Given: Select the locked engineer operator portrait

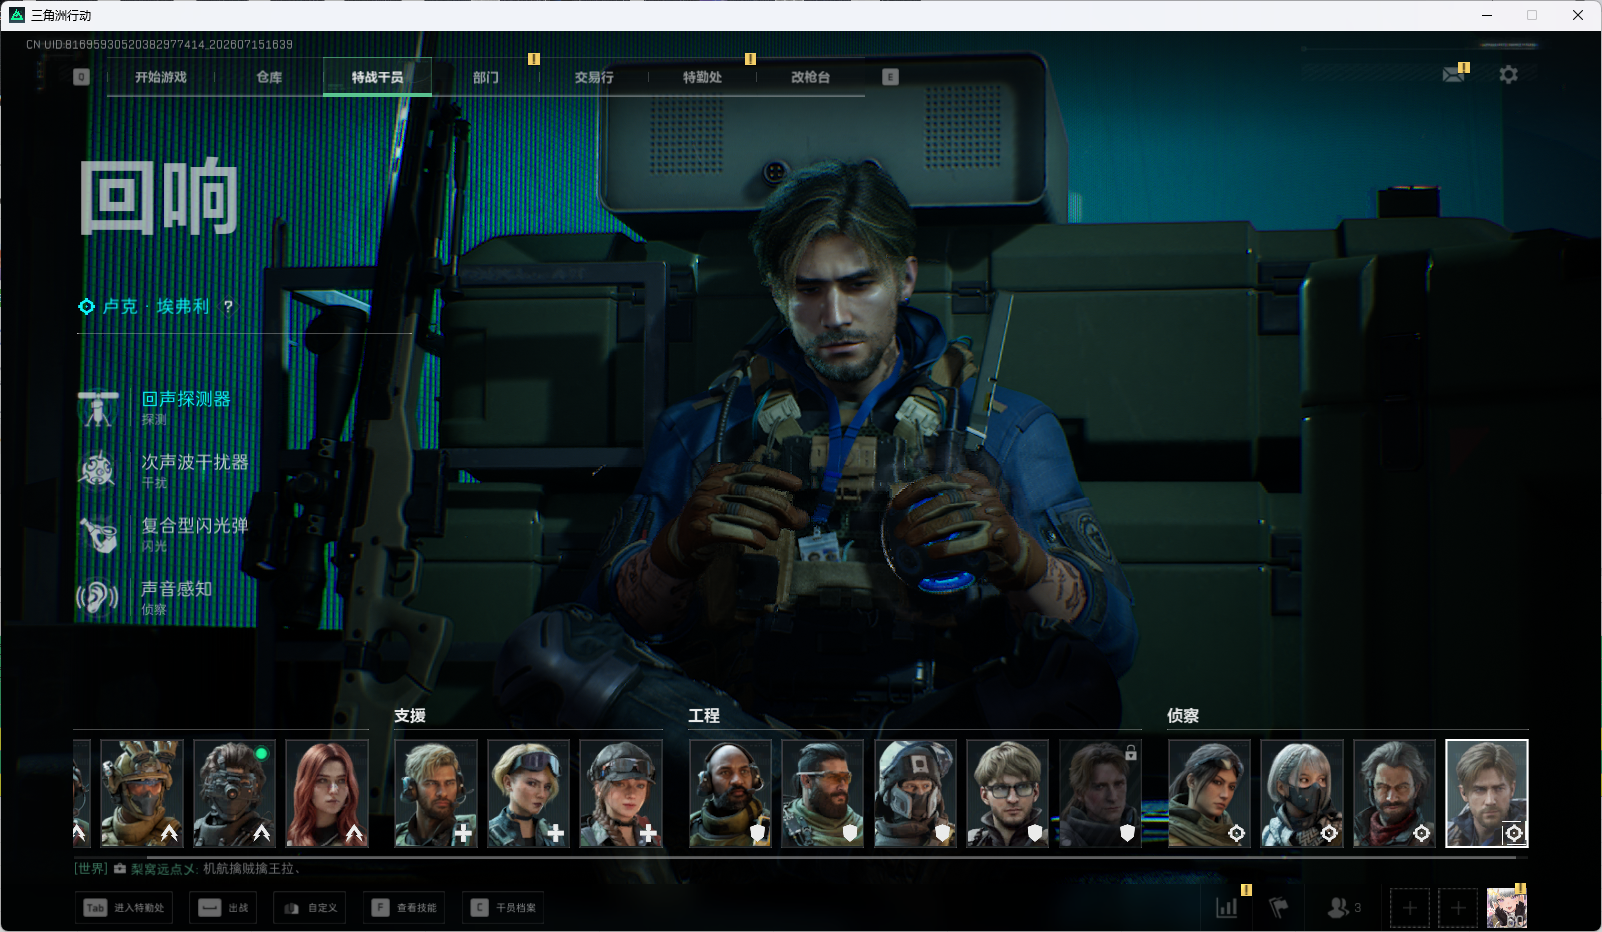Looking at the screenshot, I should point(1100,794).
